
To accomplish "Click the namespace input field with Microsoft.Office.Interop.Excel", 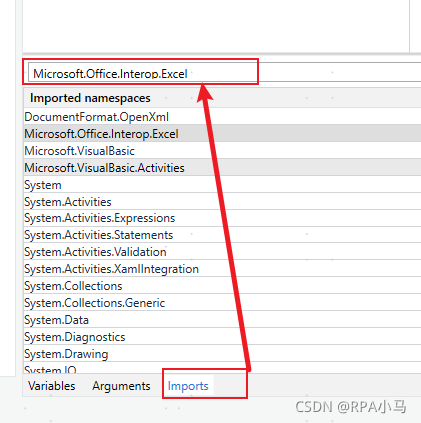I will tap(225, 72).
